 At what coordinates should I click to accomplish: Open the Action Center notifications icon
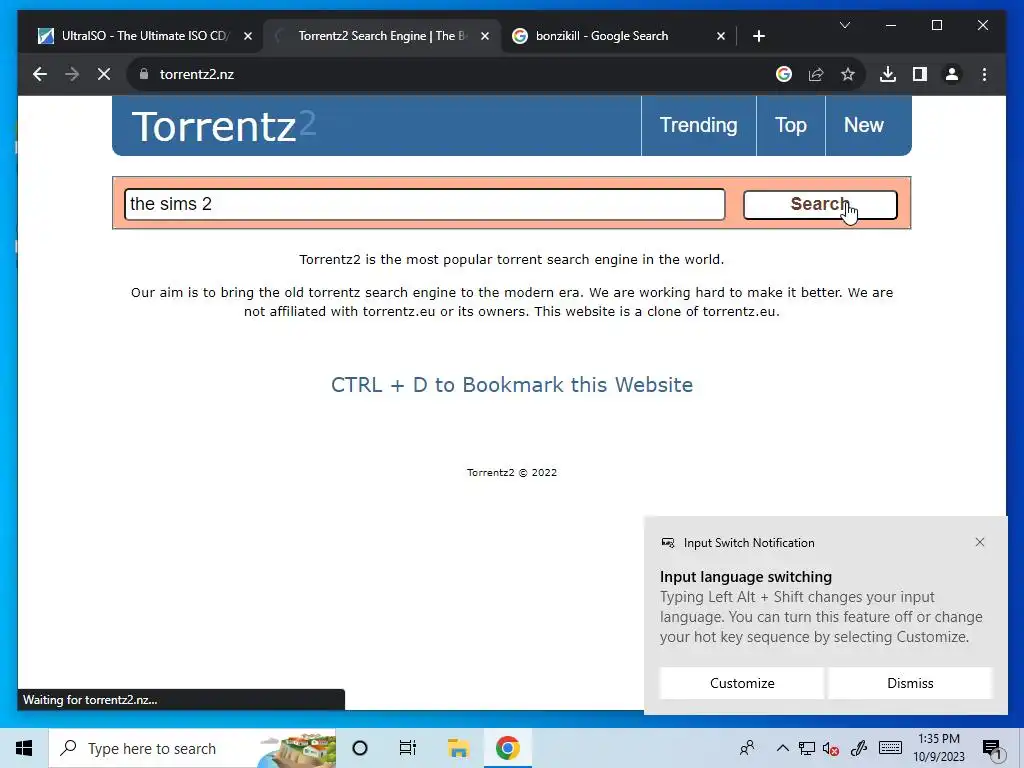(x=991, y=748)
